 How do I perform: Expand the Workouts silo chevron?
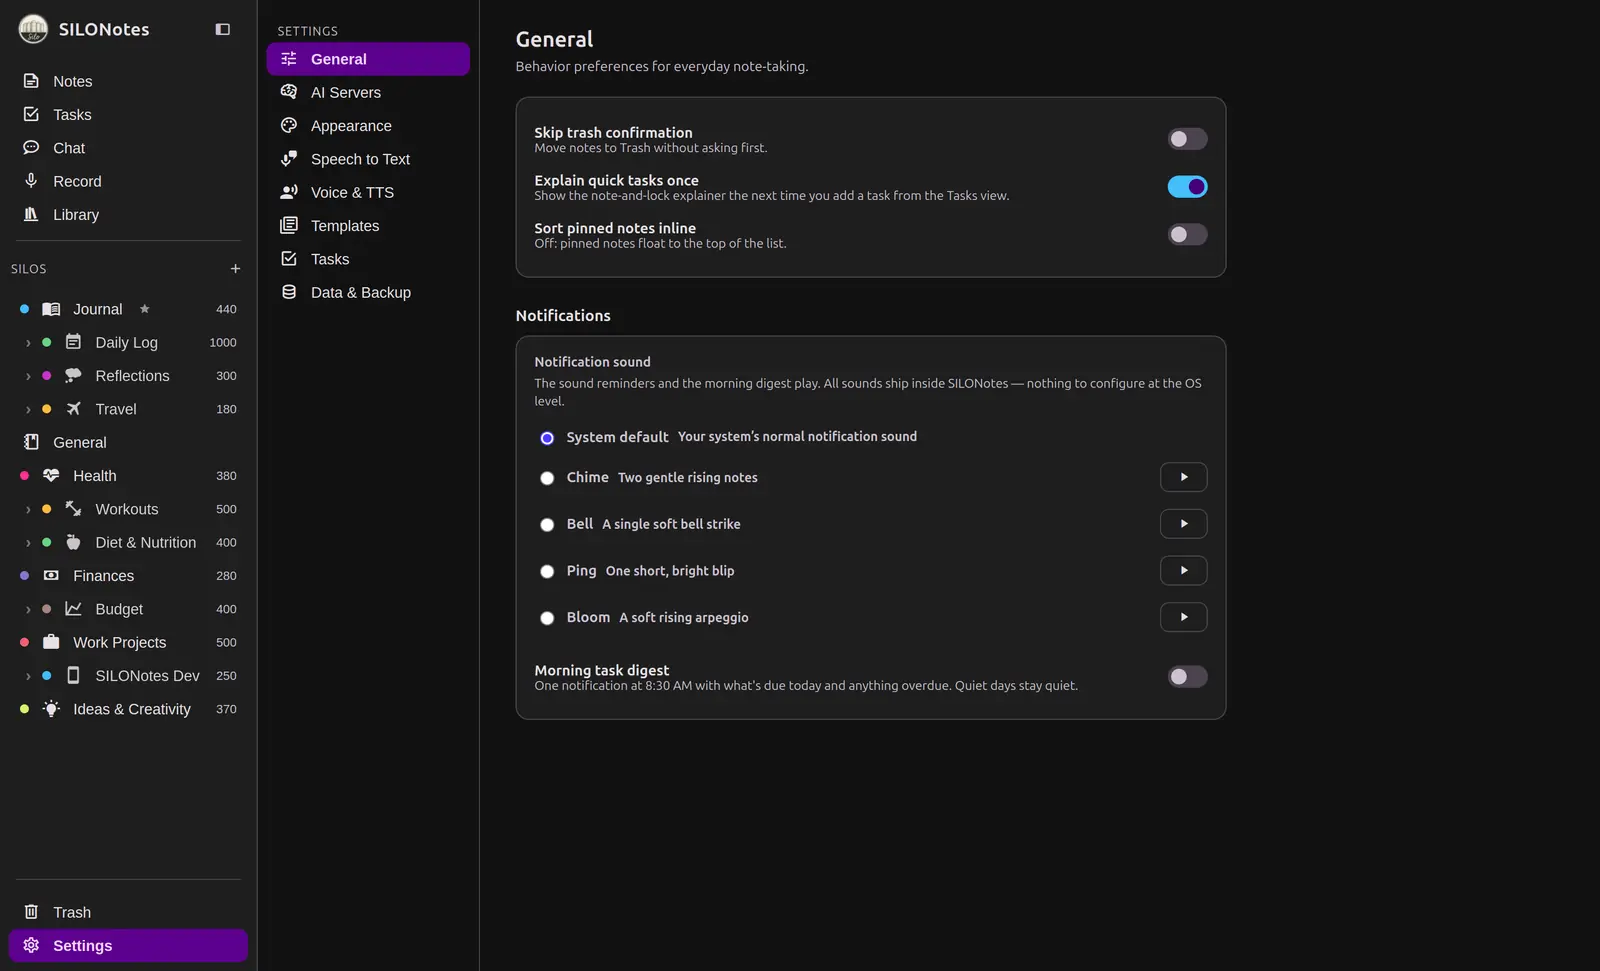[x=28, y=510]
